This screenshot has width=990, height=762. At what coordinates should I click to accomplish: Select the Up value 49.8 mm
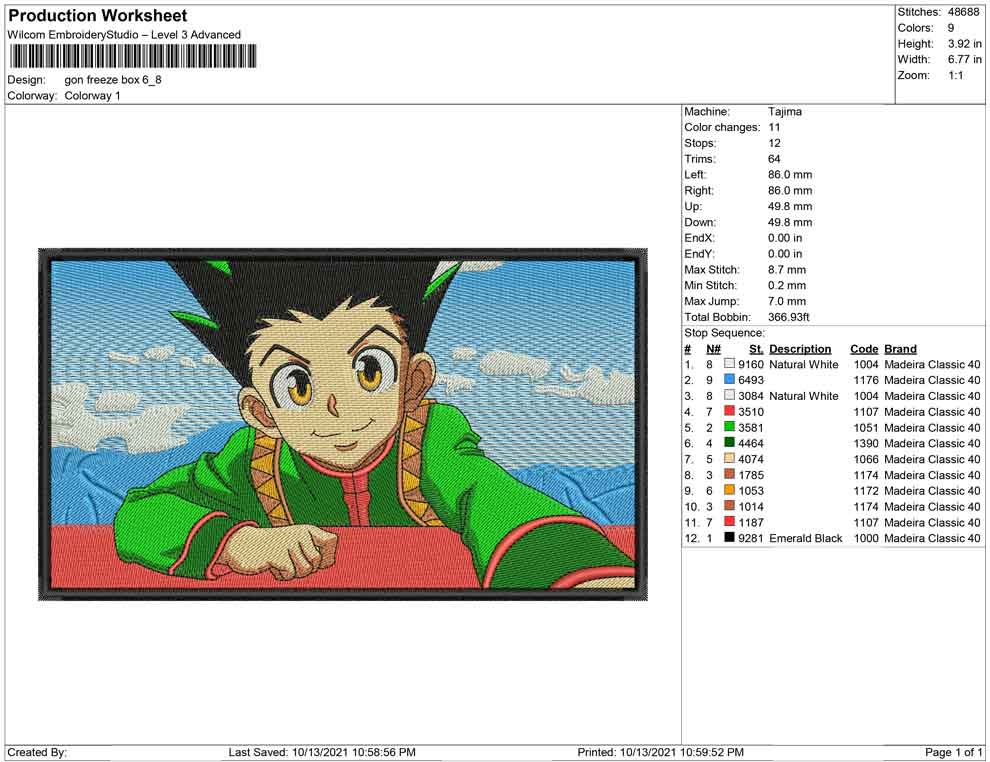point(790,206)
